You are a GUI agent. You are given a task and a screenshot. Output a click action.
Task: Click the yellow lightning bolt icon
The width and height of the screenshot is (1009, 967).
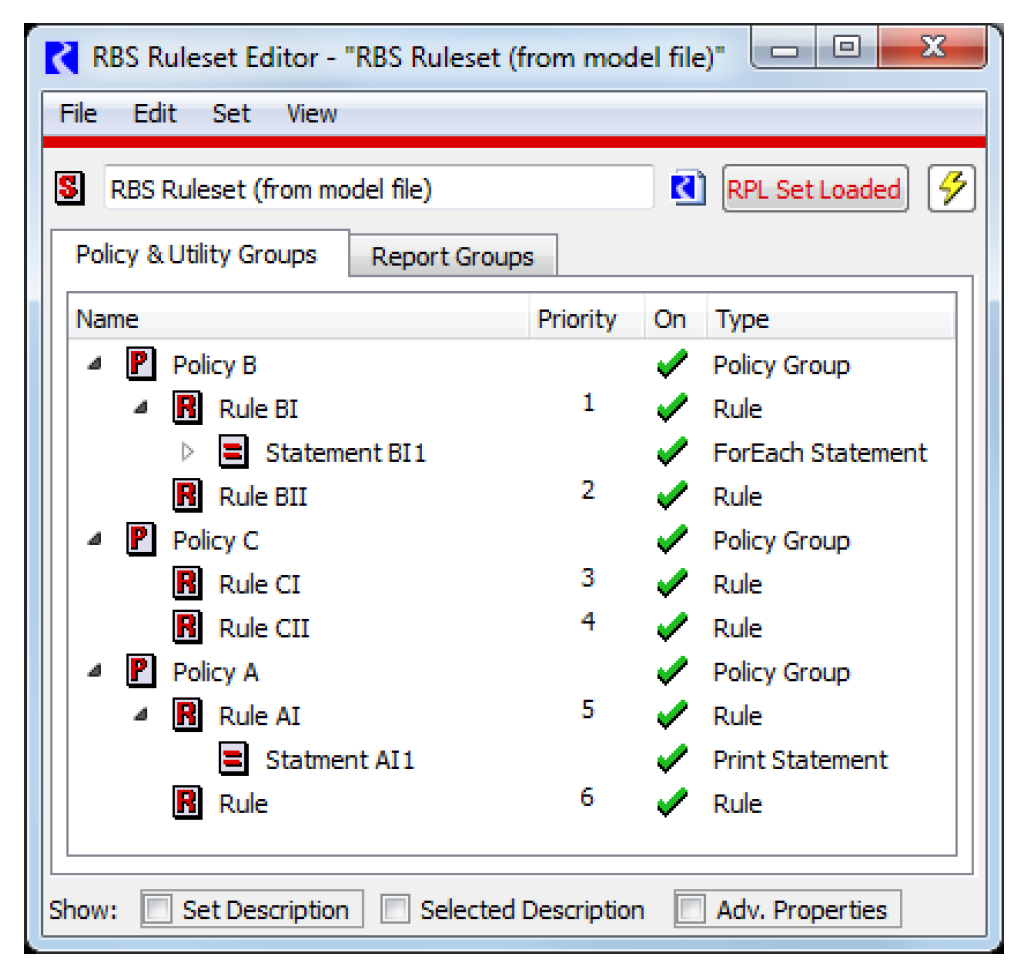(x=951, y=189)
